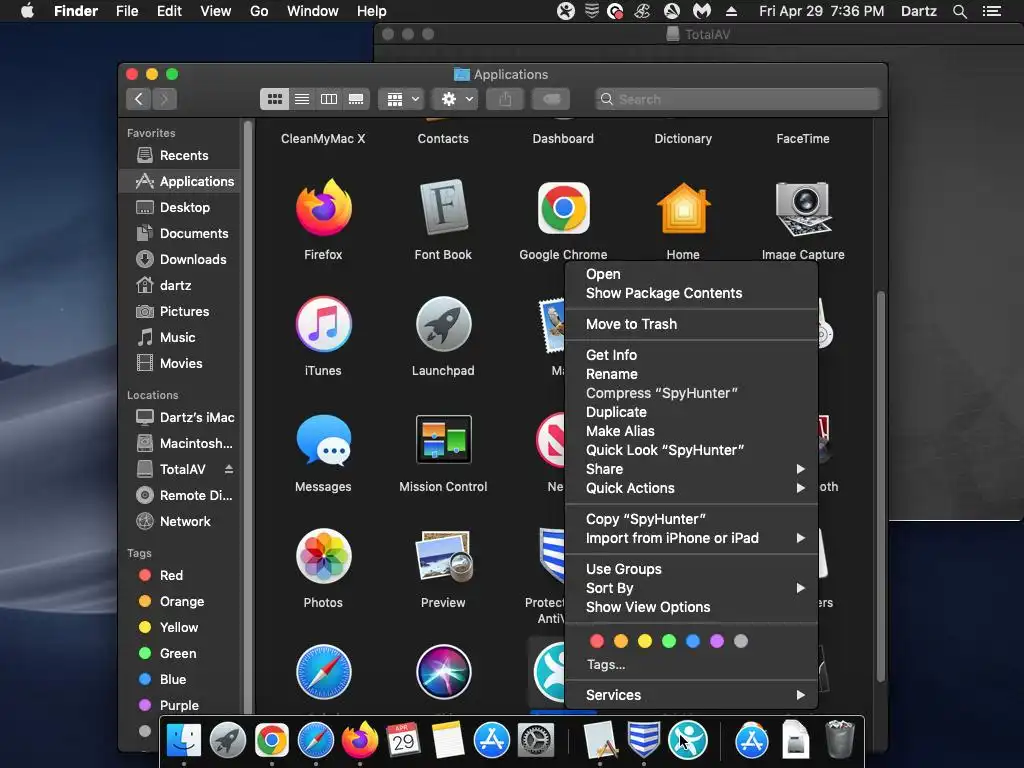Select the Photos app icon
This screenshot has width=1024, height=768.
click(x=323, y=556)
